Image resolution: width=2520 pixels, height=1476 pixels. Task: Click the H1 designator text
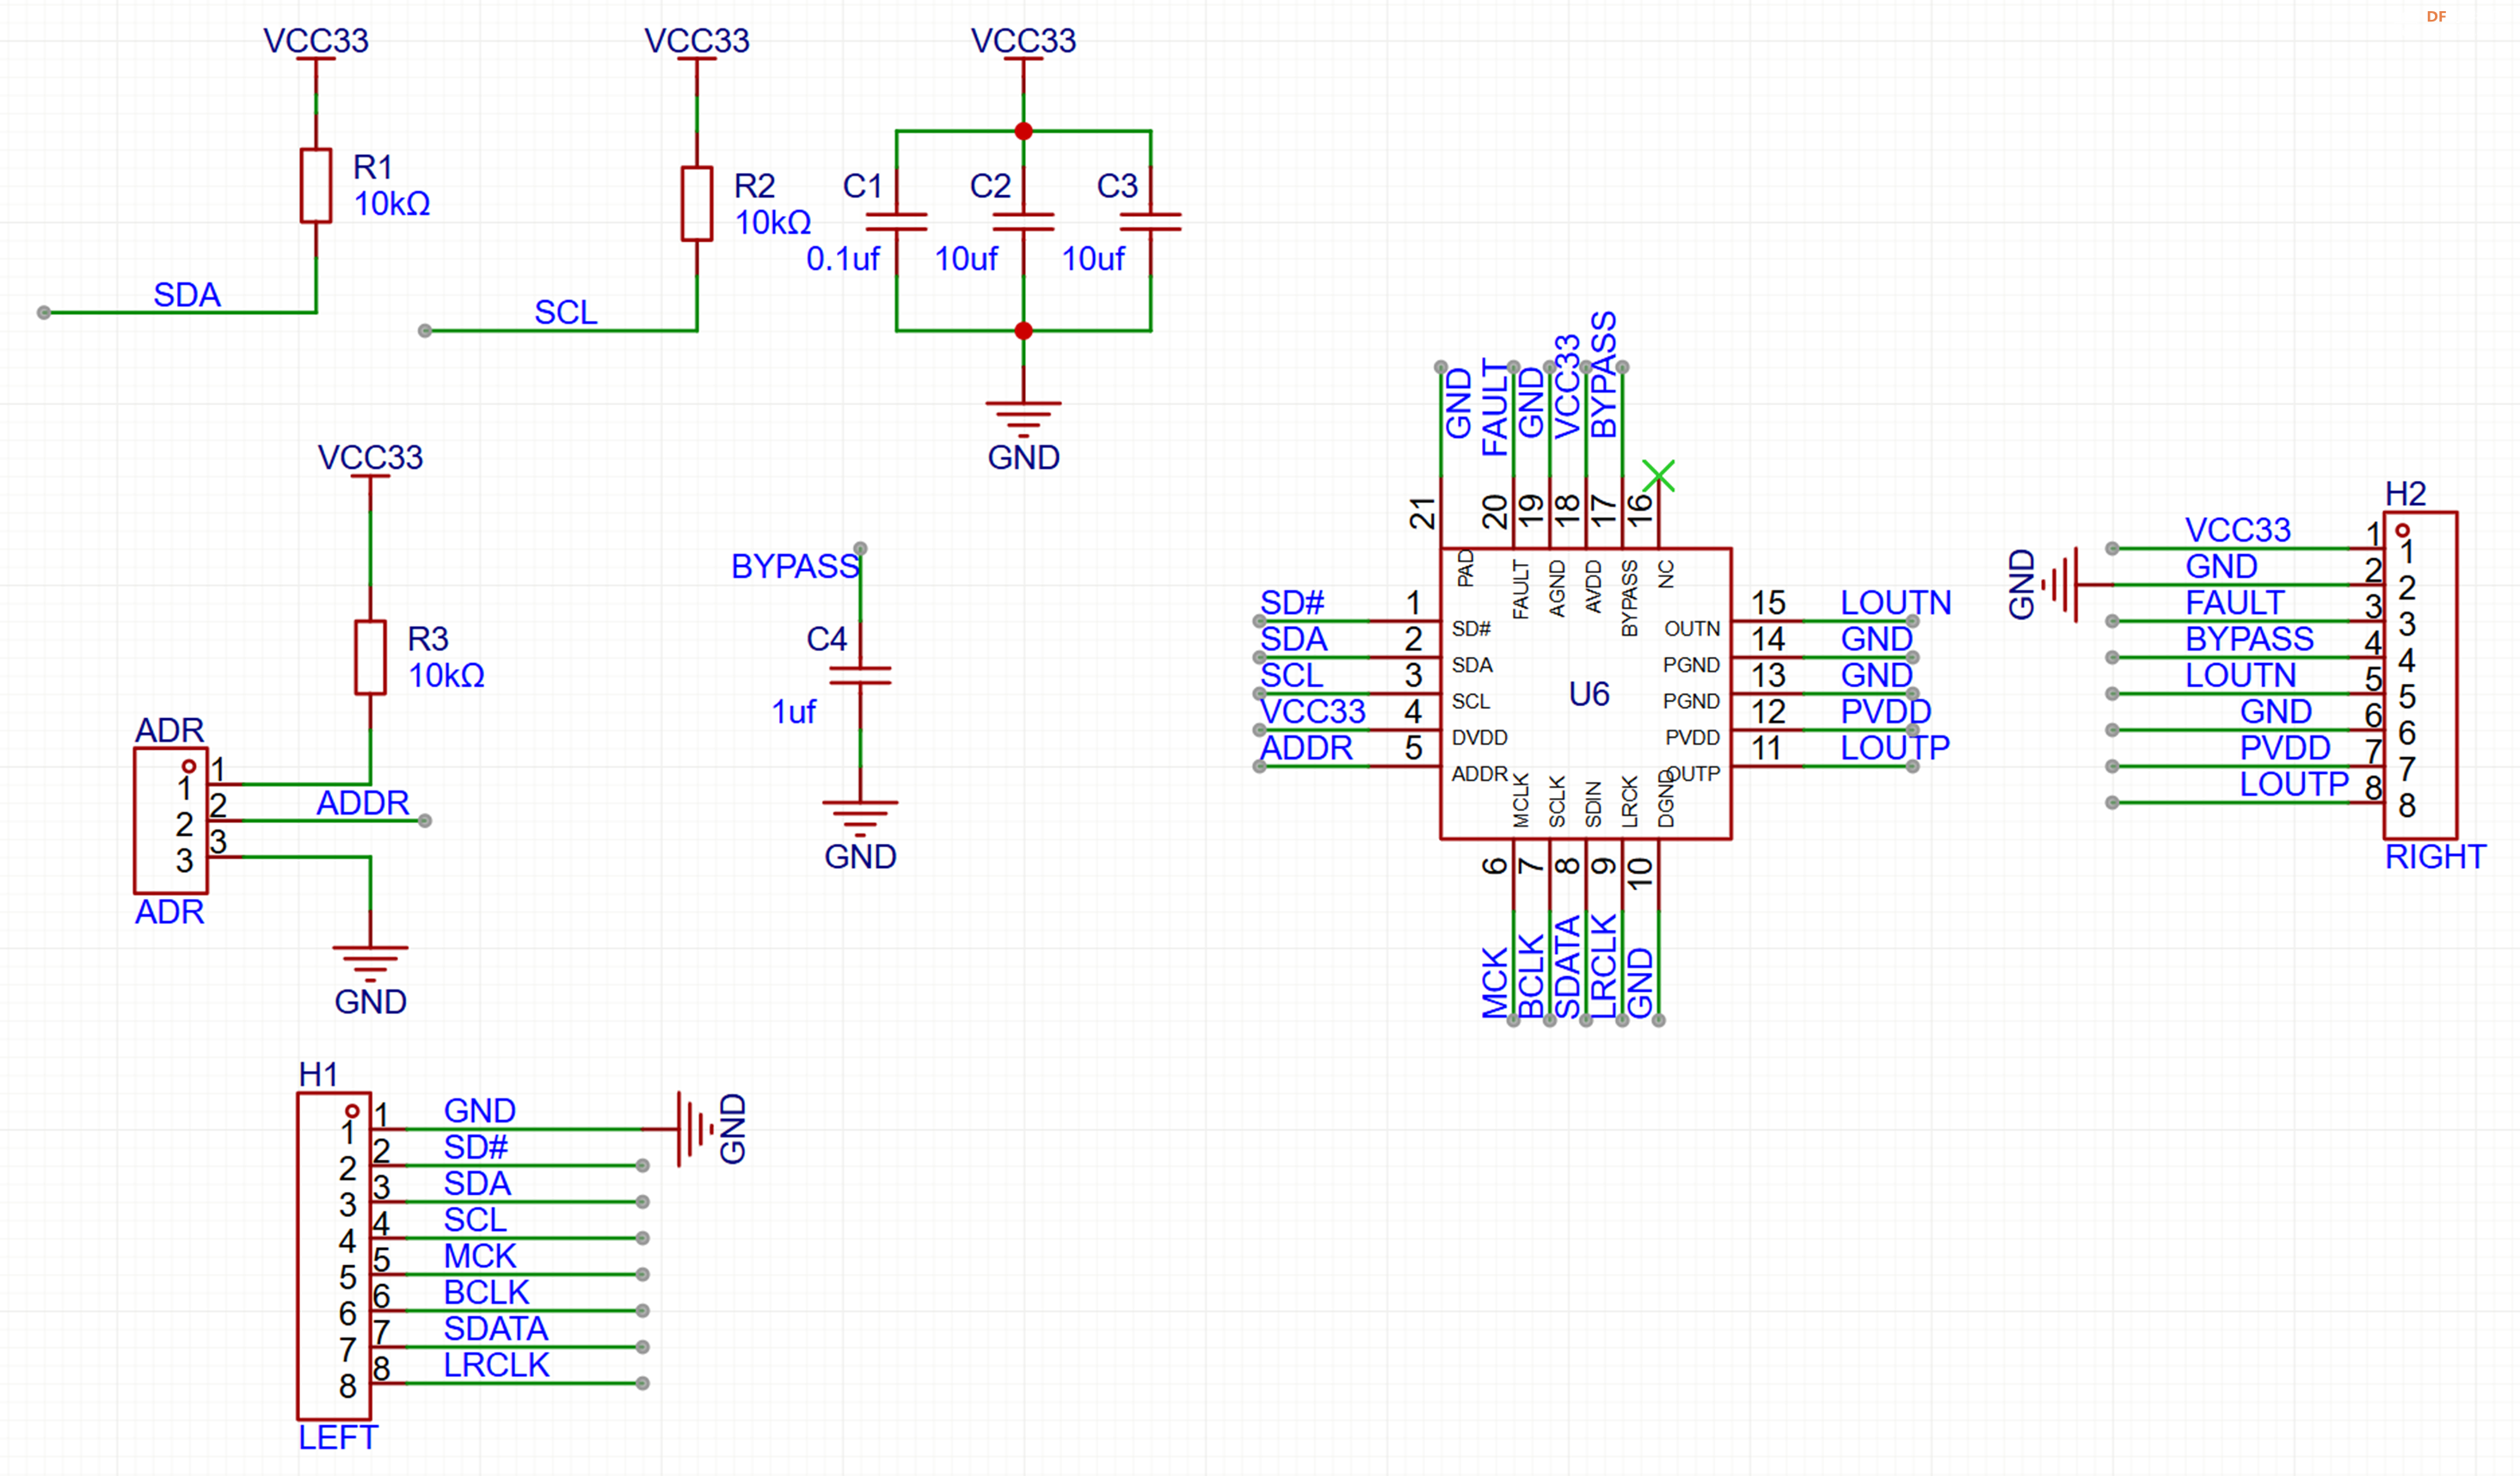(319, 1075)
